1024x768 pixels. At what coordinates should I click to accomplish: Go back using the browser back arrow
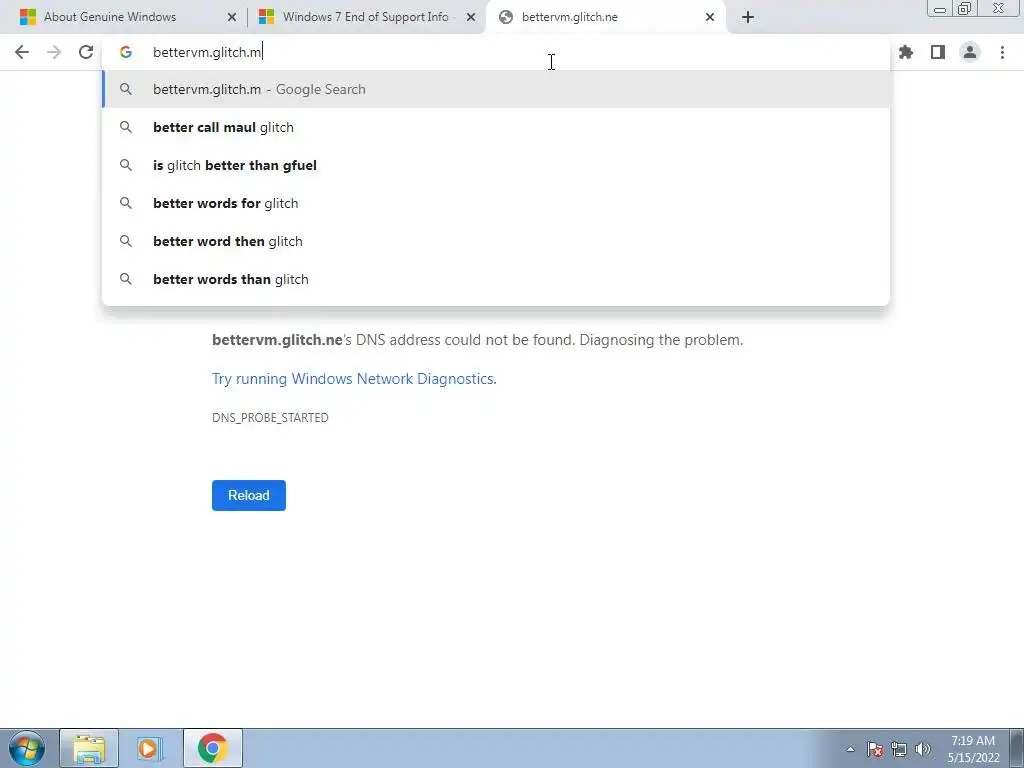point(22,52)
